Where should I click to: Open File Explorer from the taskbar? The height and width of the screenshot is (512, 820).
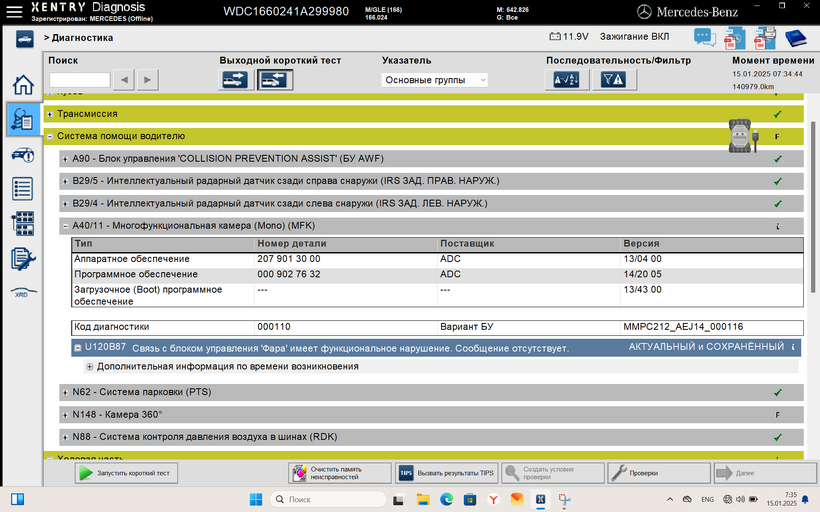[x=423, y=499]
